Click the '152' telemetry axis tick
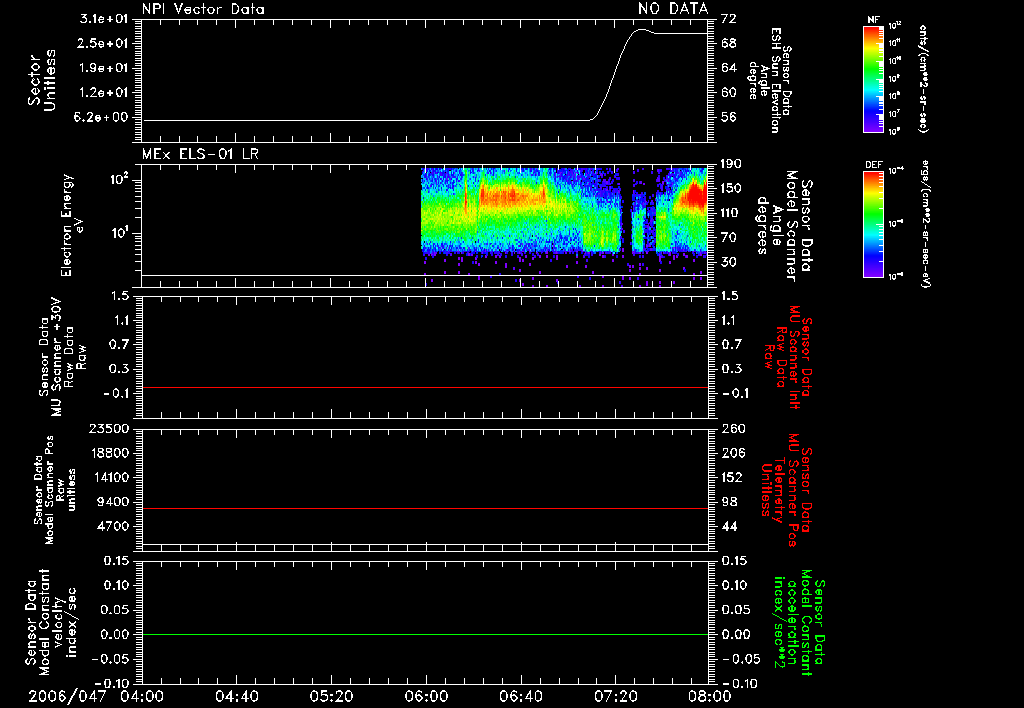The height and width of the screenshot is (708, 1024). (x=732, y=477)
